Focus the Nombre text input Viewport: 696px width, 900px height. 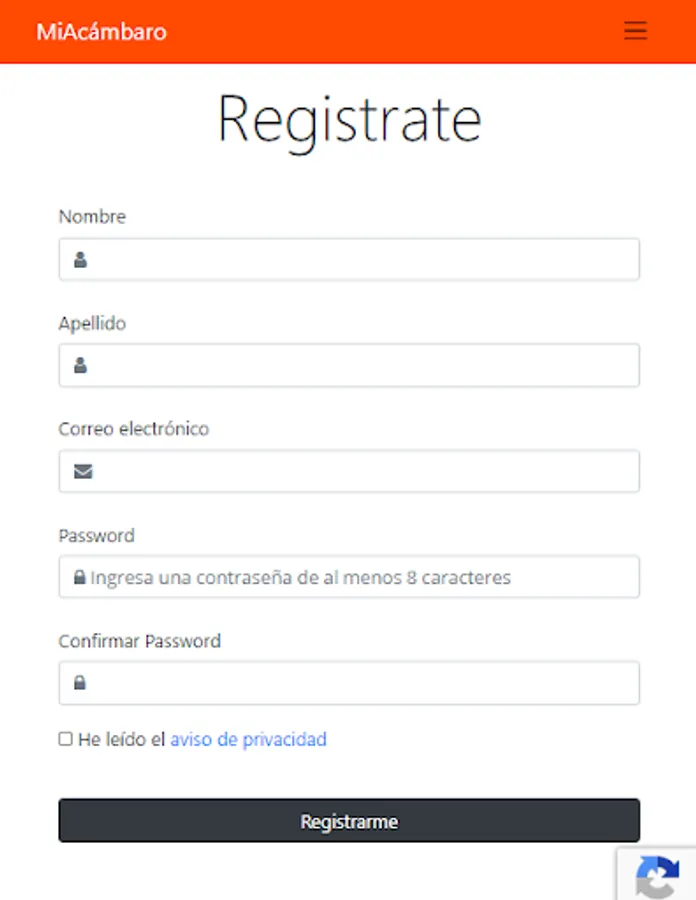click(360, 260)
